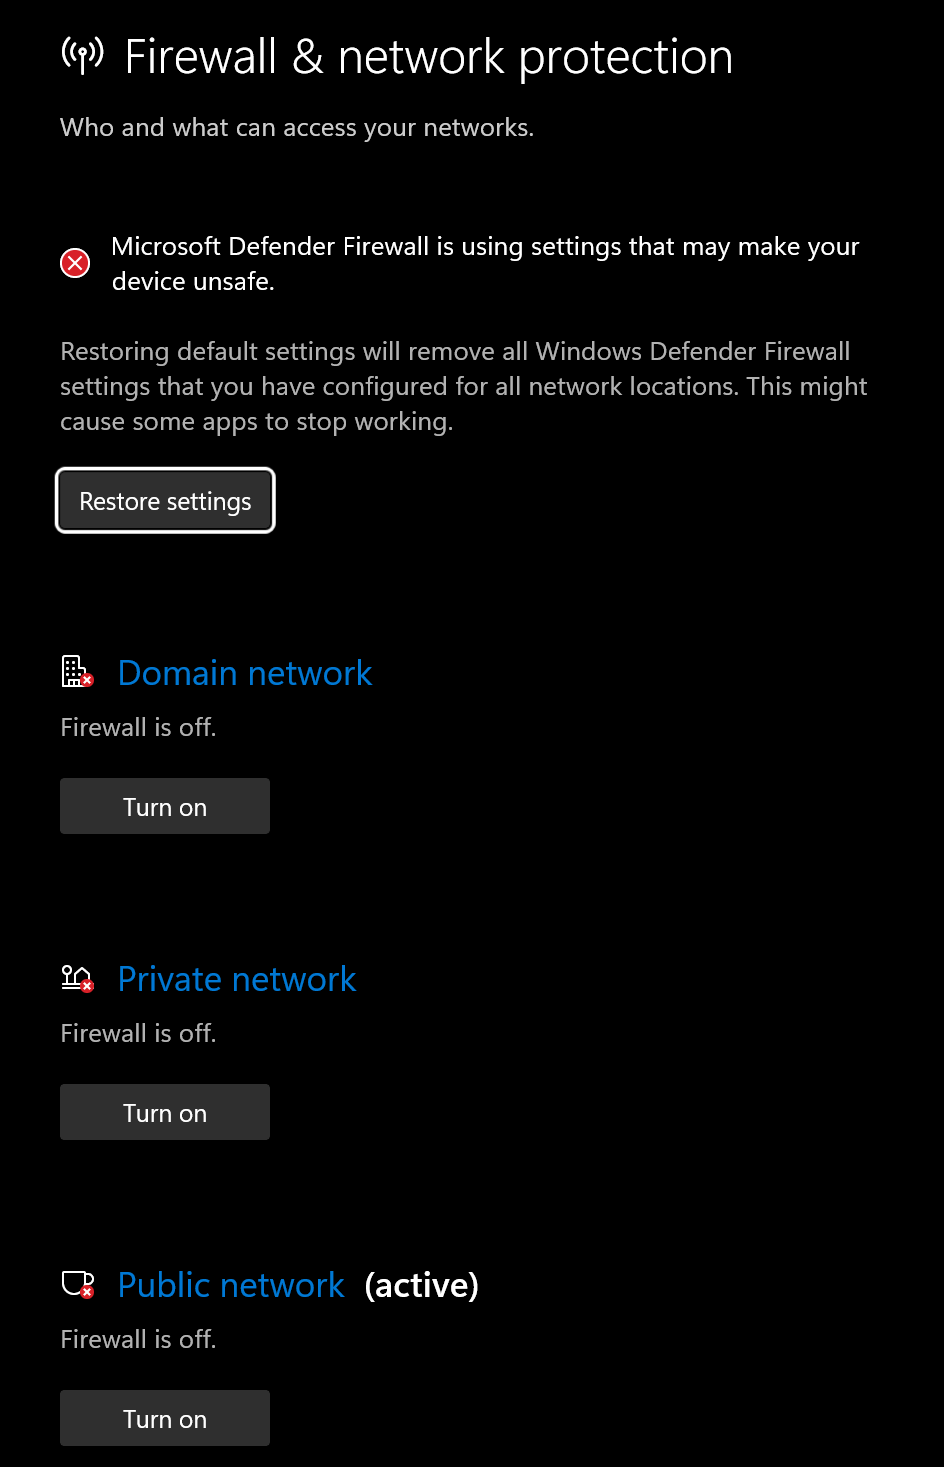Open the Private network settings link

point(237,979)
